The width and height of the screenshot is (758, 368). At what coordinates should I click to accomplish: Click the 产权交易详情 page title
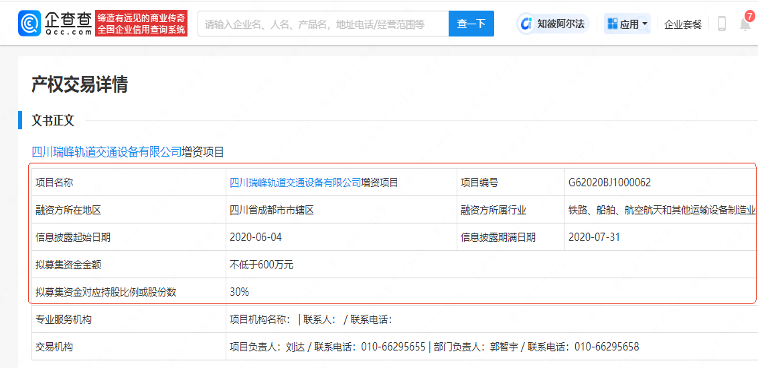pyautogui.click(x=79, y=85)
